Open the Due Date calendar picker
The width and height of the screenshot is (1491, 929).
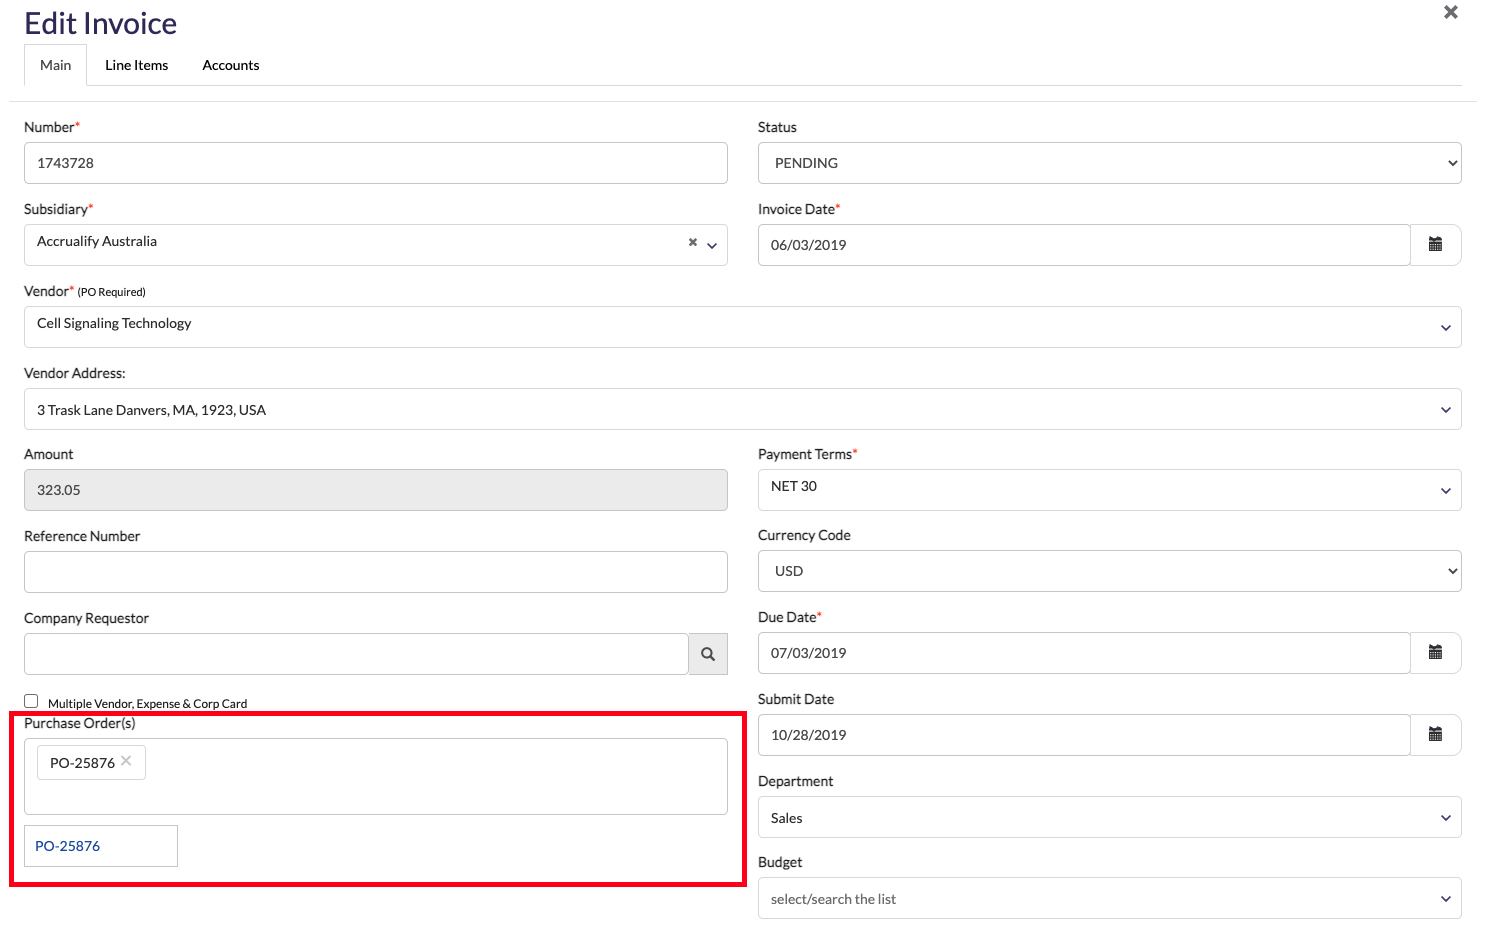[x=1435, y=653]
